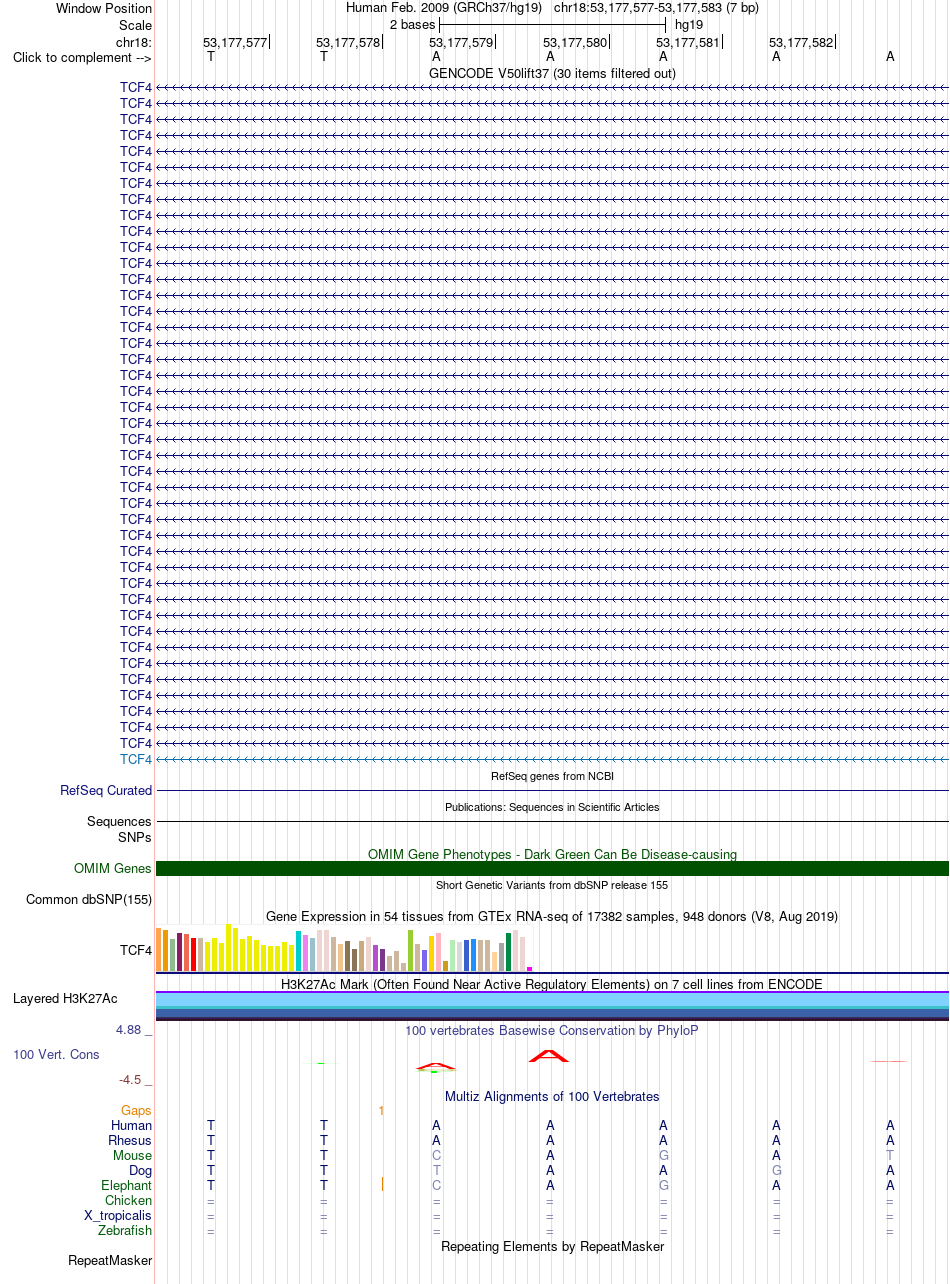
Task: Click the chr18: ruler label
Action: [134, 42]
